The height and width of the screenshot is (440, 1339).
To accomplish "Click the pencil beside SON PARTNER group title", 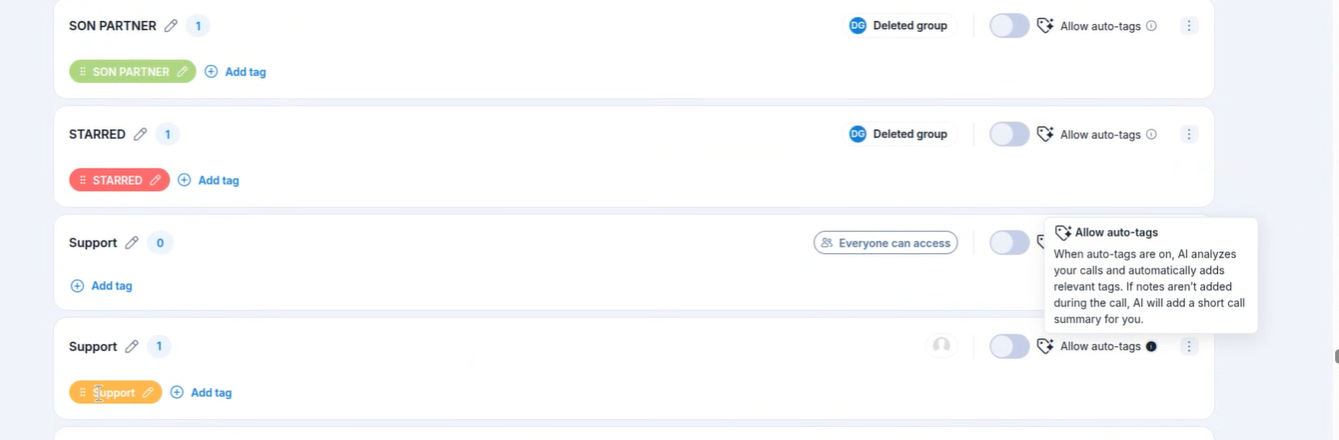I will coord(171,26).
